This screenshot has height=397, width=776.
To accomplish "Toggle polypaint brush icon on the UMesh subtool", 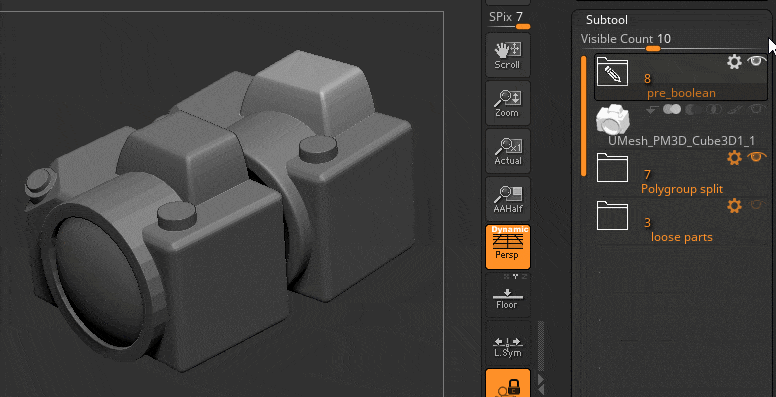I will 735,109.
